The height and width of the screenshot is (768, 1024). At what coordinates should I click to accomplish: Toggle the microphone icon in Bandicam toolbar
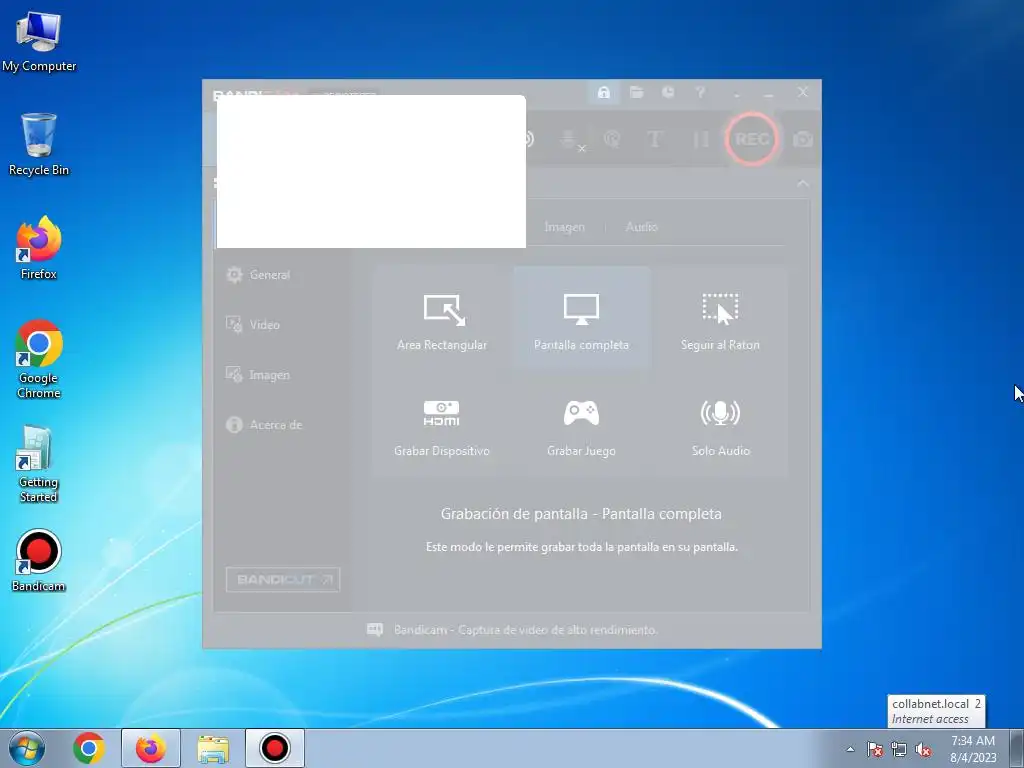570,139
